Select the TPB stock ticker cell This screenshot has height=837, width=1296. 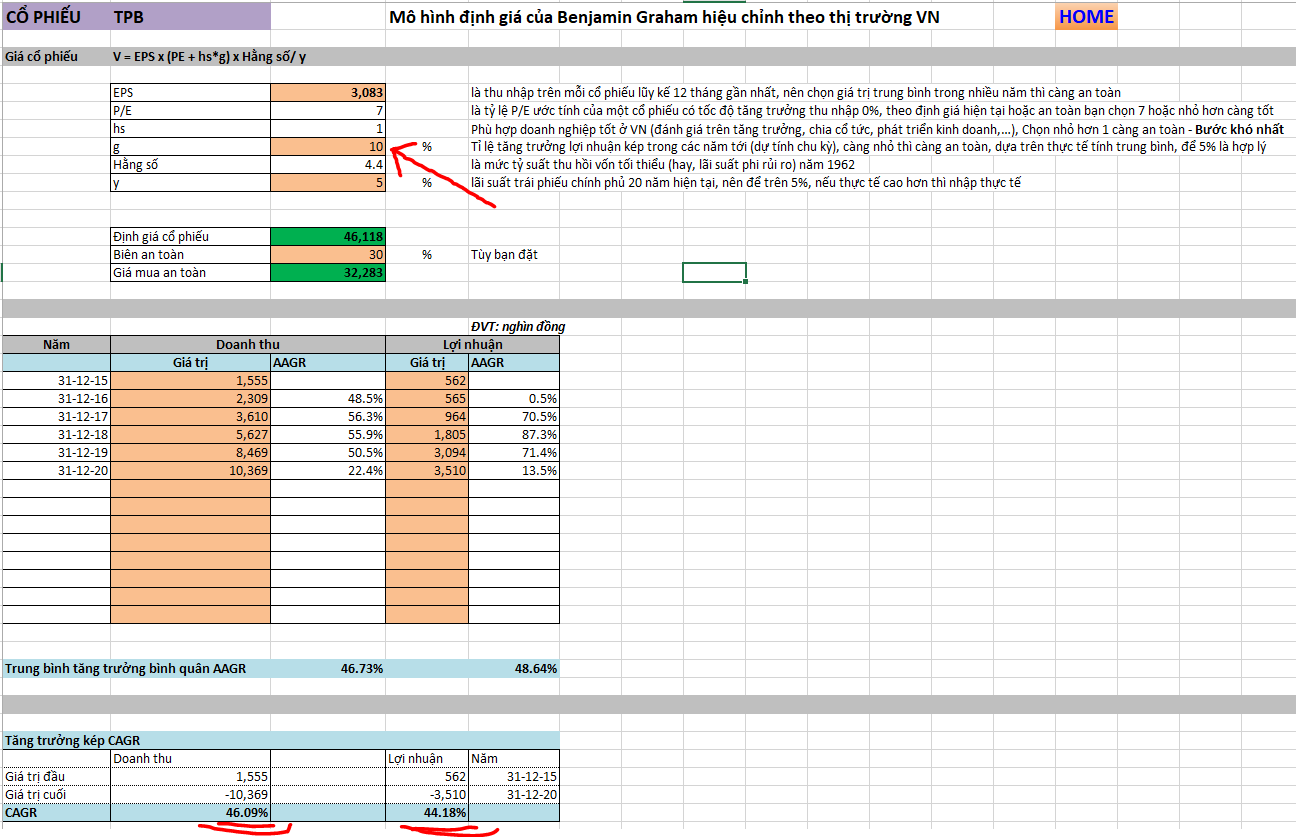(x=190, y=17)
